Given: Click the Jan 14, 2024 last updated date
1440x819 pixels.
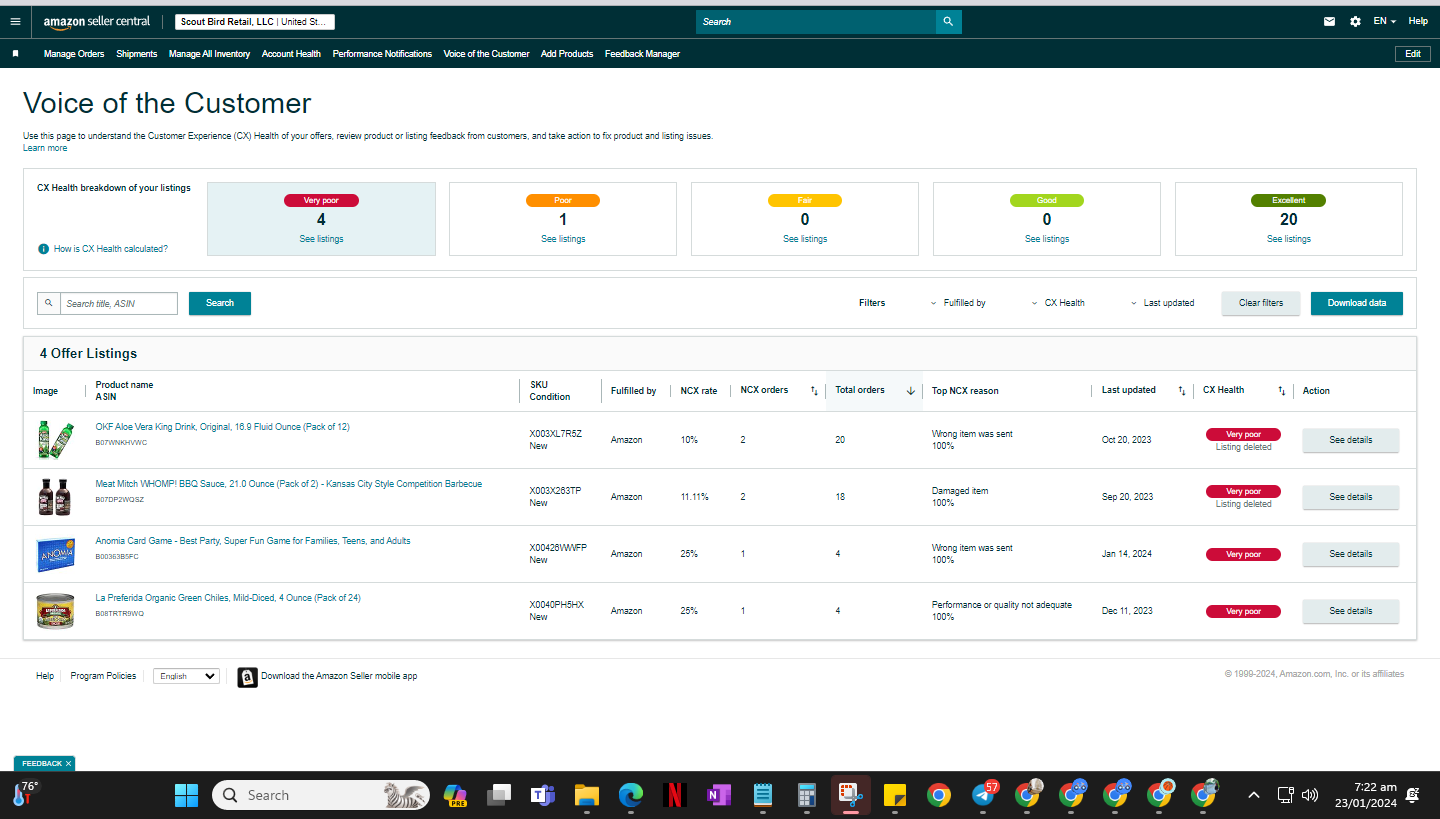Looking at the screenshot, I should [1126, 554].
